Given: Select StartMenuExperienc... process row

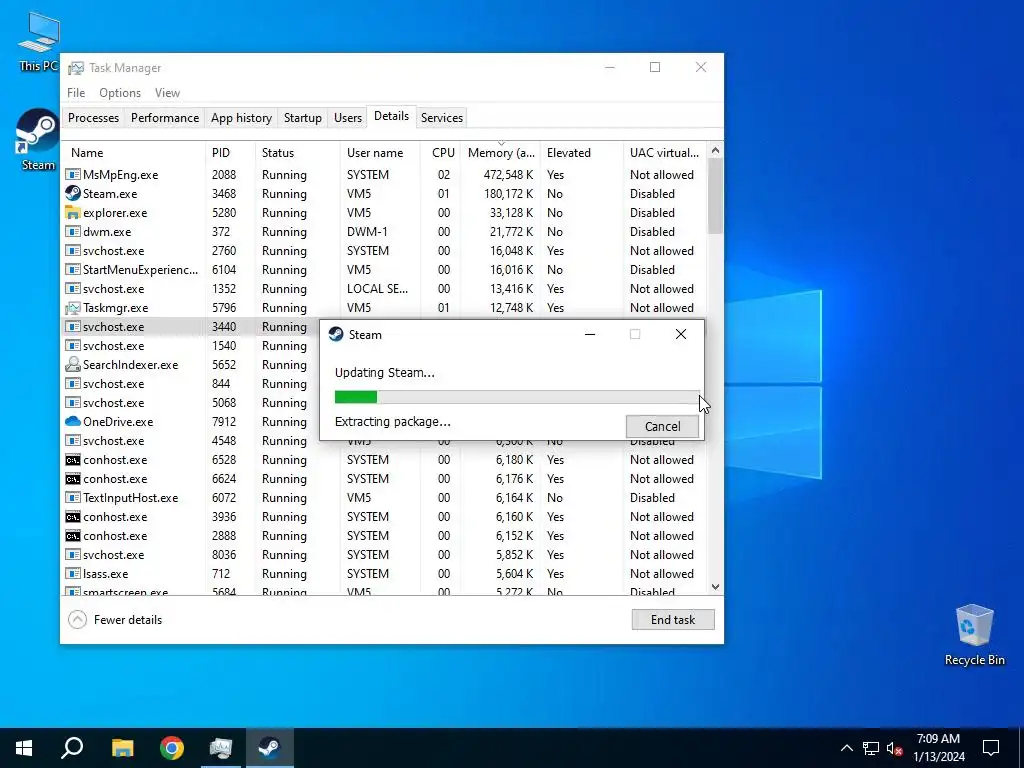Looking at the screenshot, I should 384,270.
